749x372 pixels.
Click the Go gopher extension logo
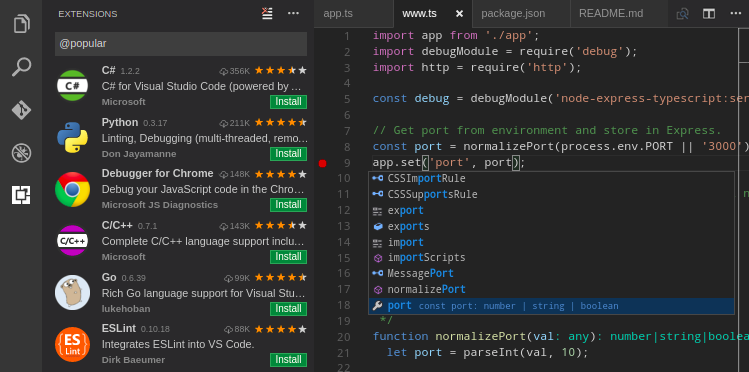pyautogui.click(x=72, y=292)
